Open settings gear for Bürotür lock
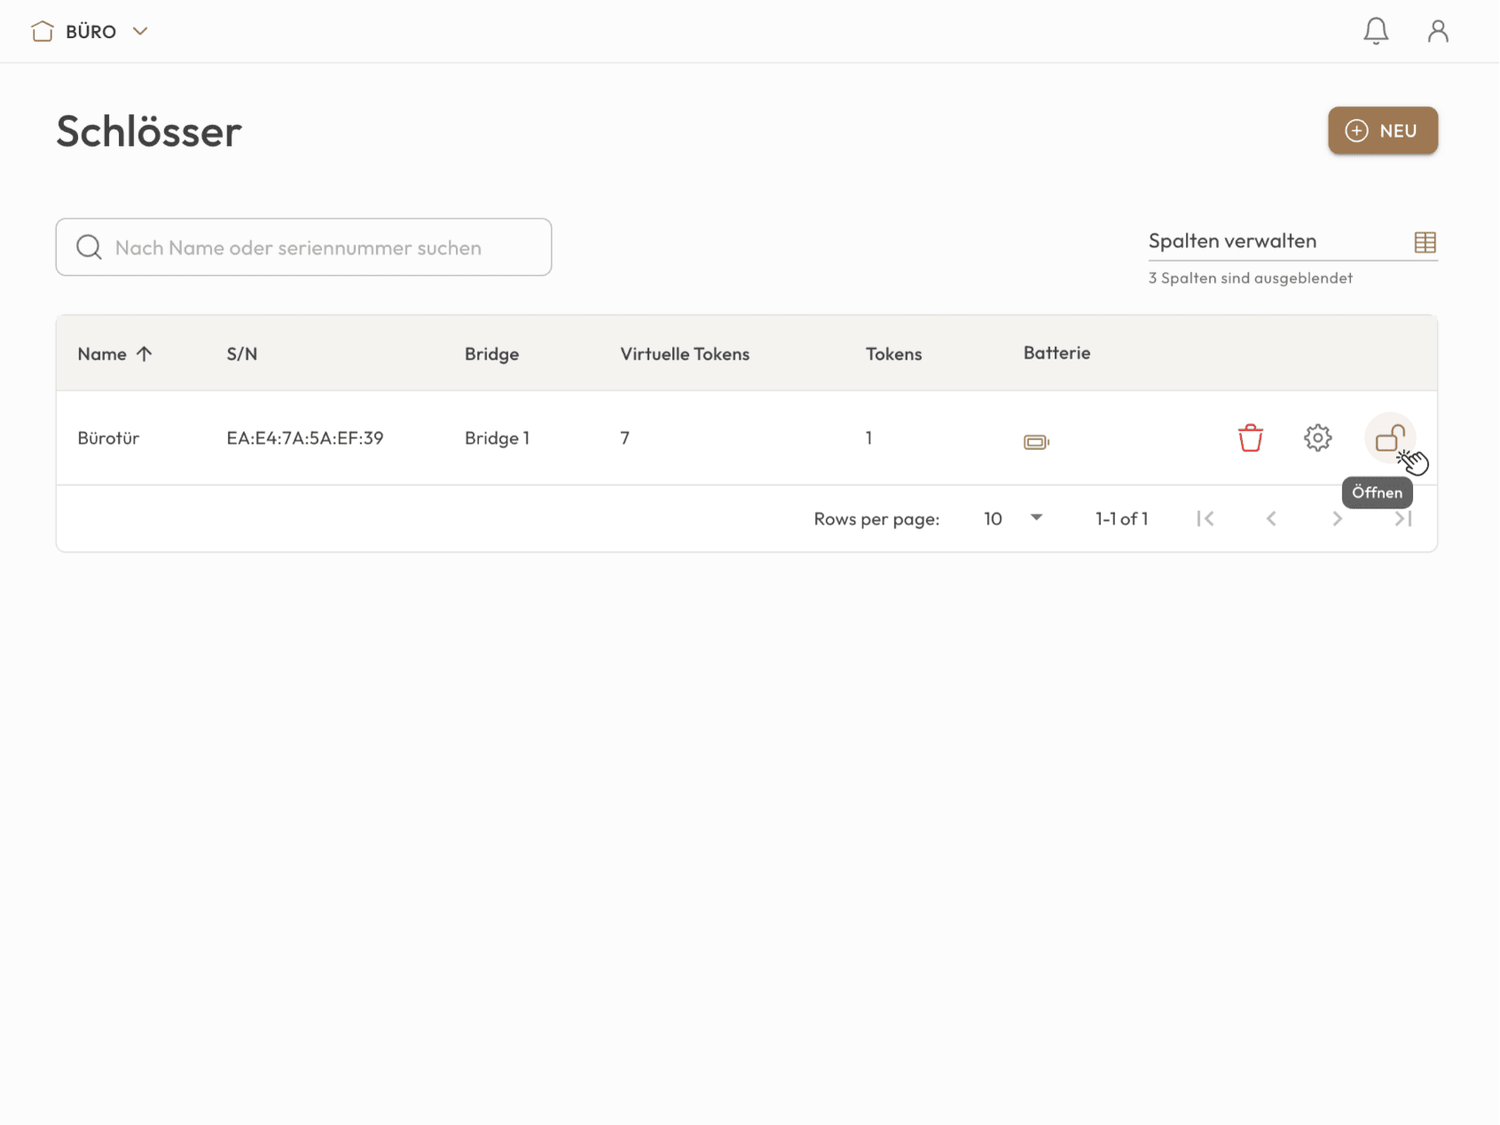 point(1317,438)
